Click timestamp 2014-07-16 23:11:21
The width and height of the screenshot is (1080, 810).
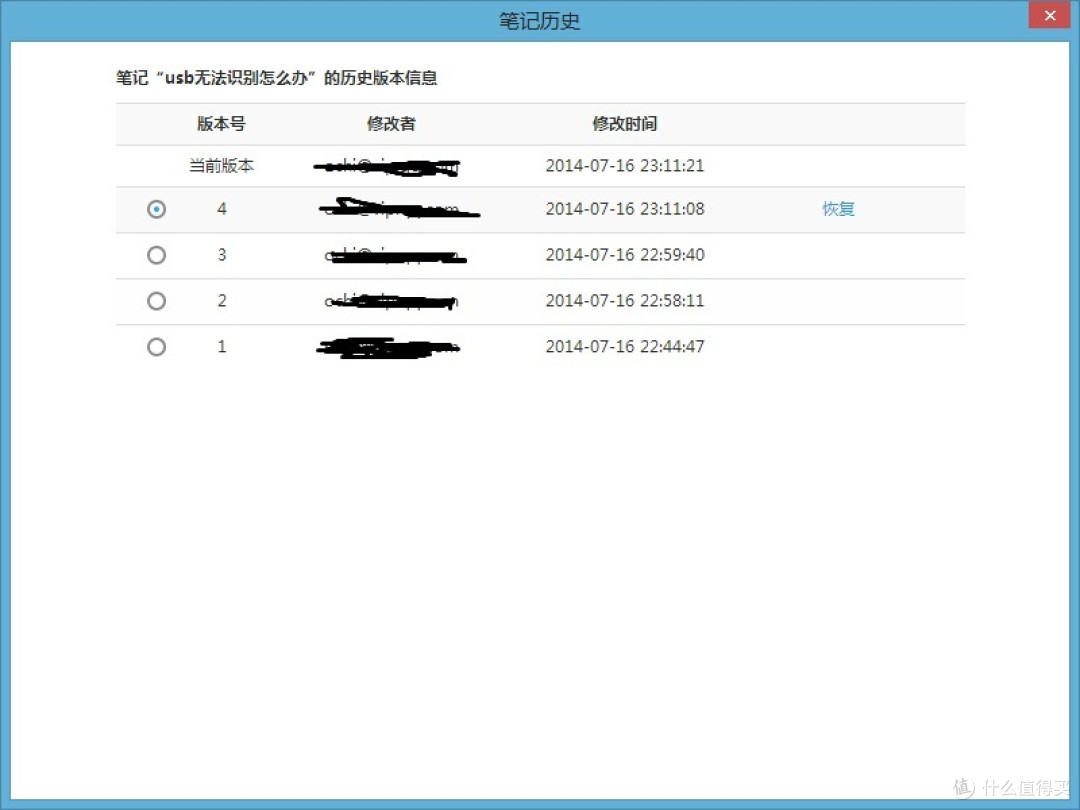click(x=625, y=166)
